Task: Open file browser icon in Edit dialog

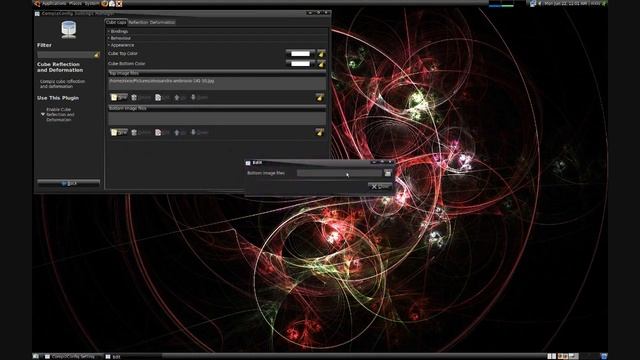Action: (388, 173)
